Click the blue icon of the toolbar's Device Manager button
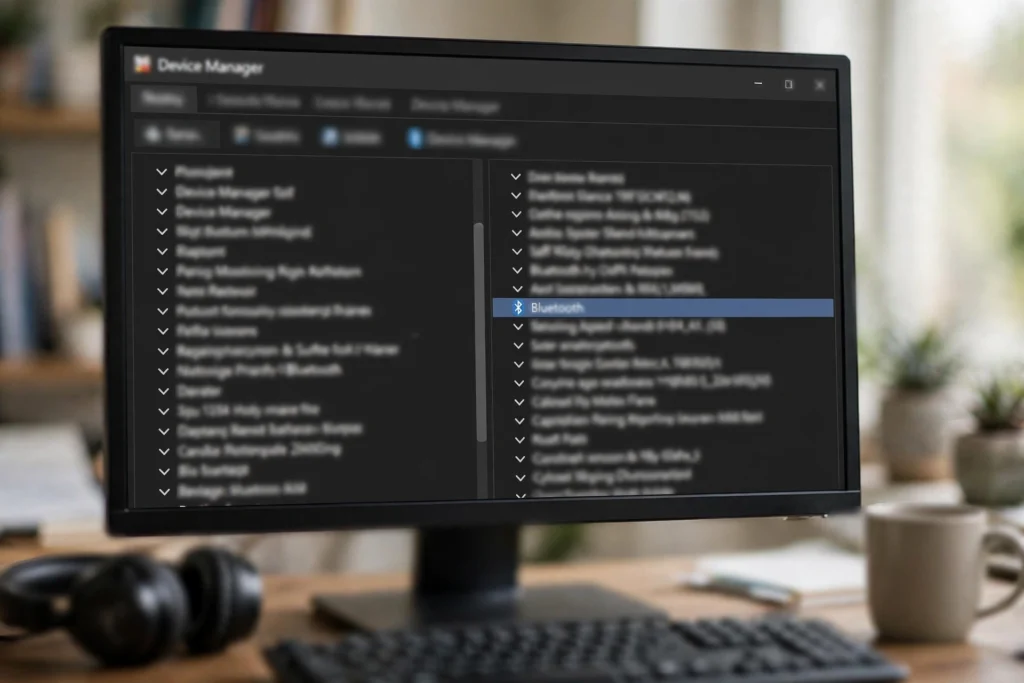The image size is (1024, 683). point(415,138)
